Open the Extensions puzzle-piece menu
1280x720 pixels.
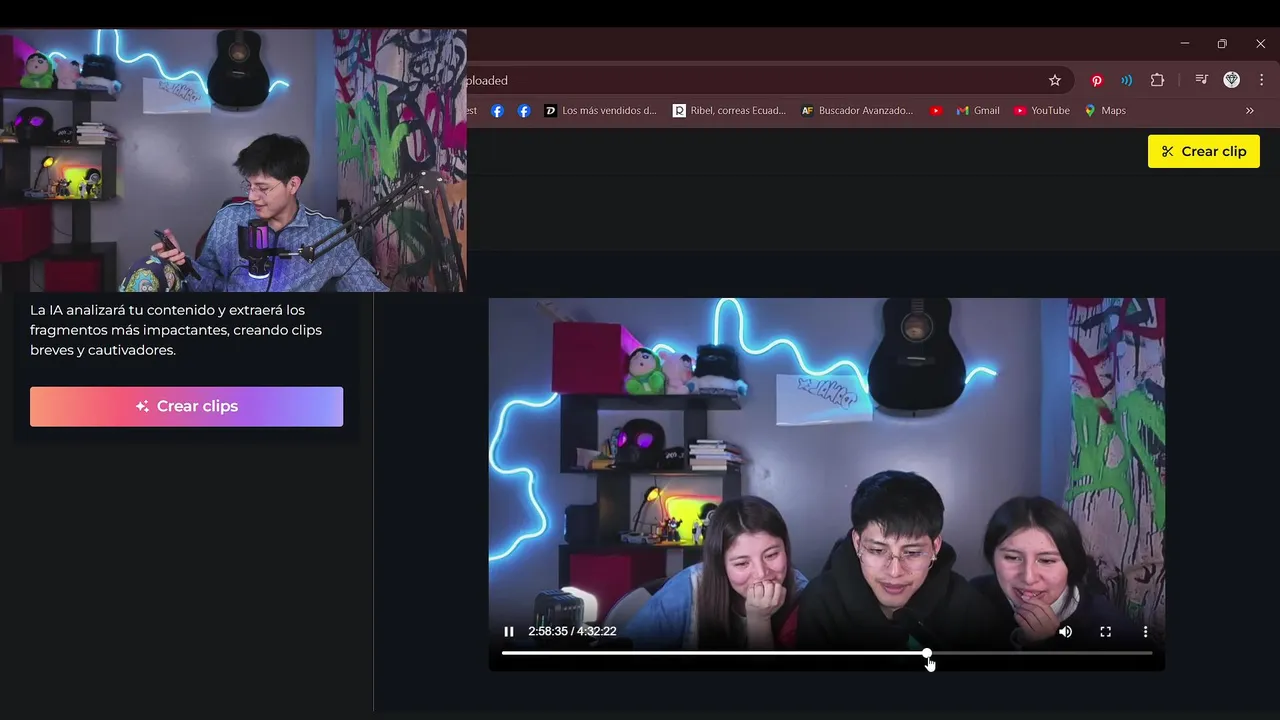[1158, 80]
